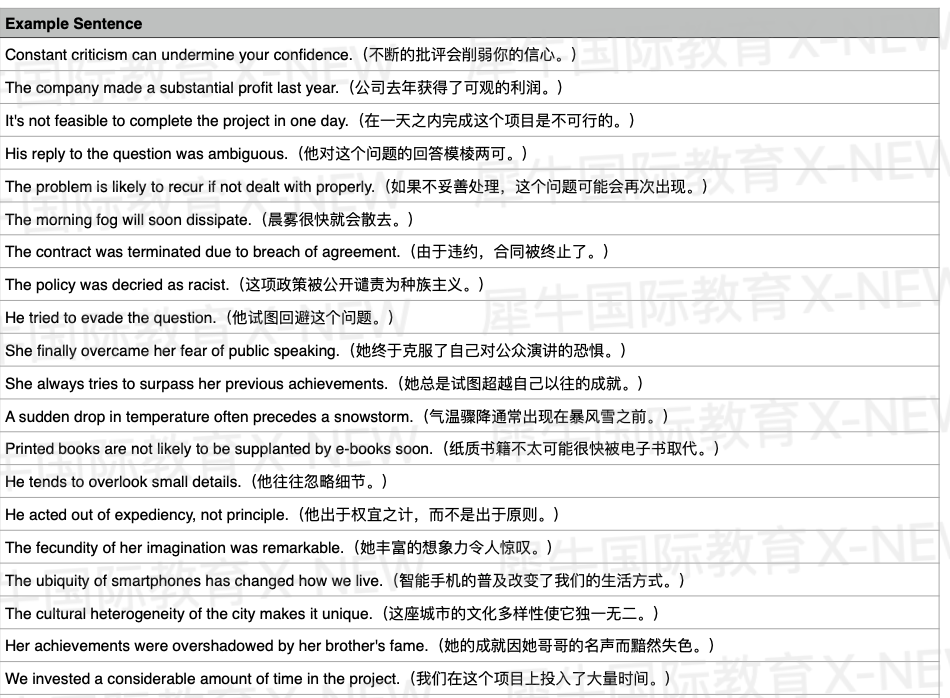Click the "cultural heterogeneity of the city" row
950x698 pixels.
coord(332,613)
